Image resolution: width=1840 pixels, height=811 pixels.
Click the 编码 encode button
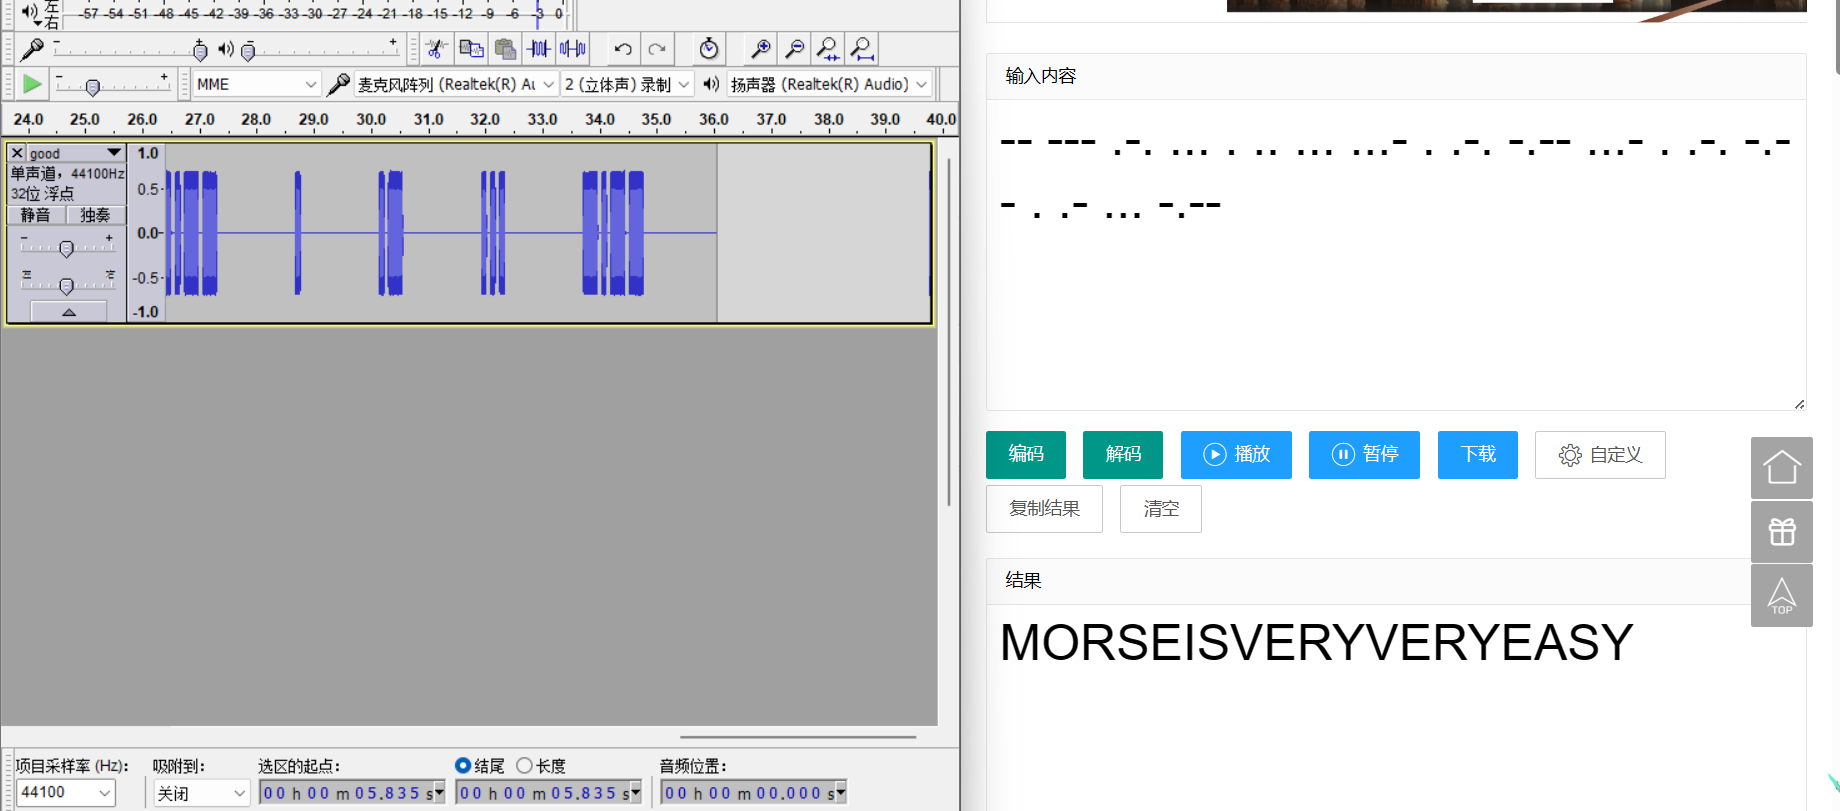coord(1026,455)
